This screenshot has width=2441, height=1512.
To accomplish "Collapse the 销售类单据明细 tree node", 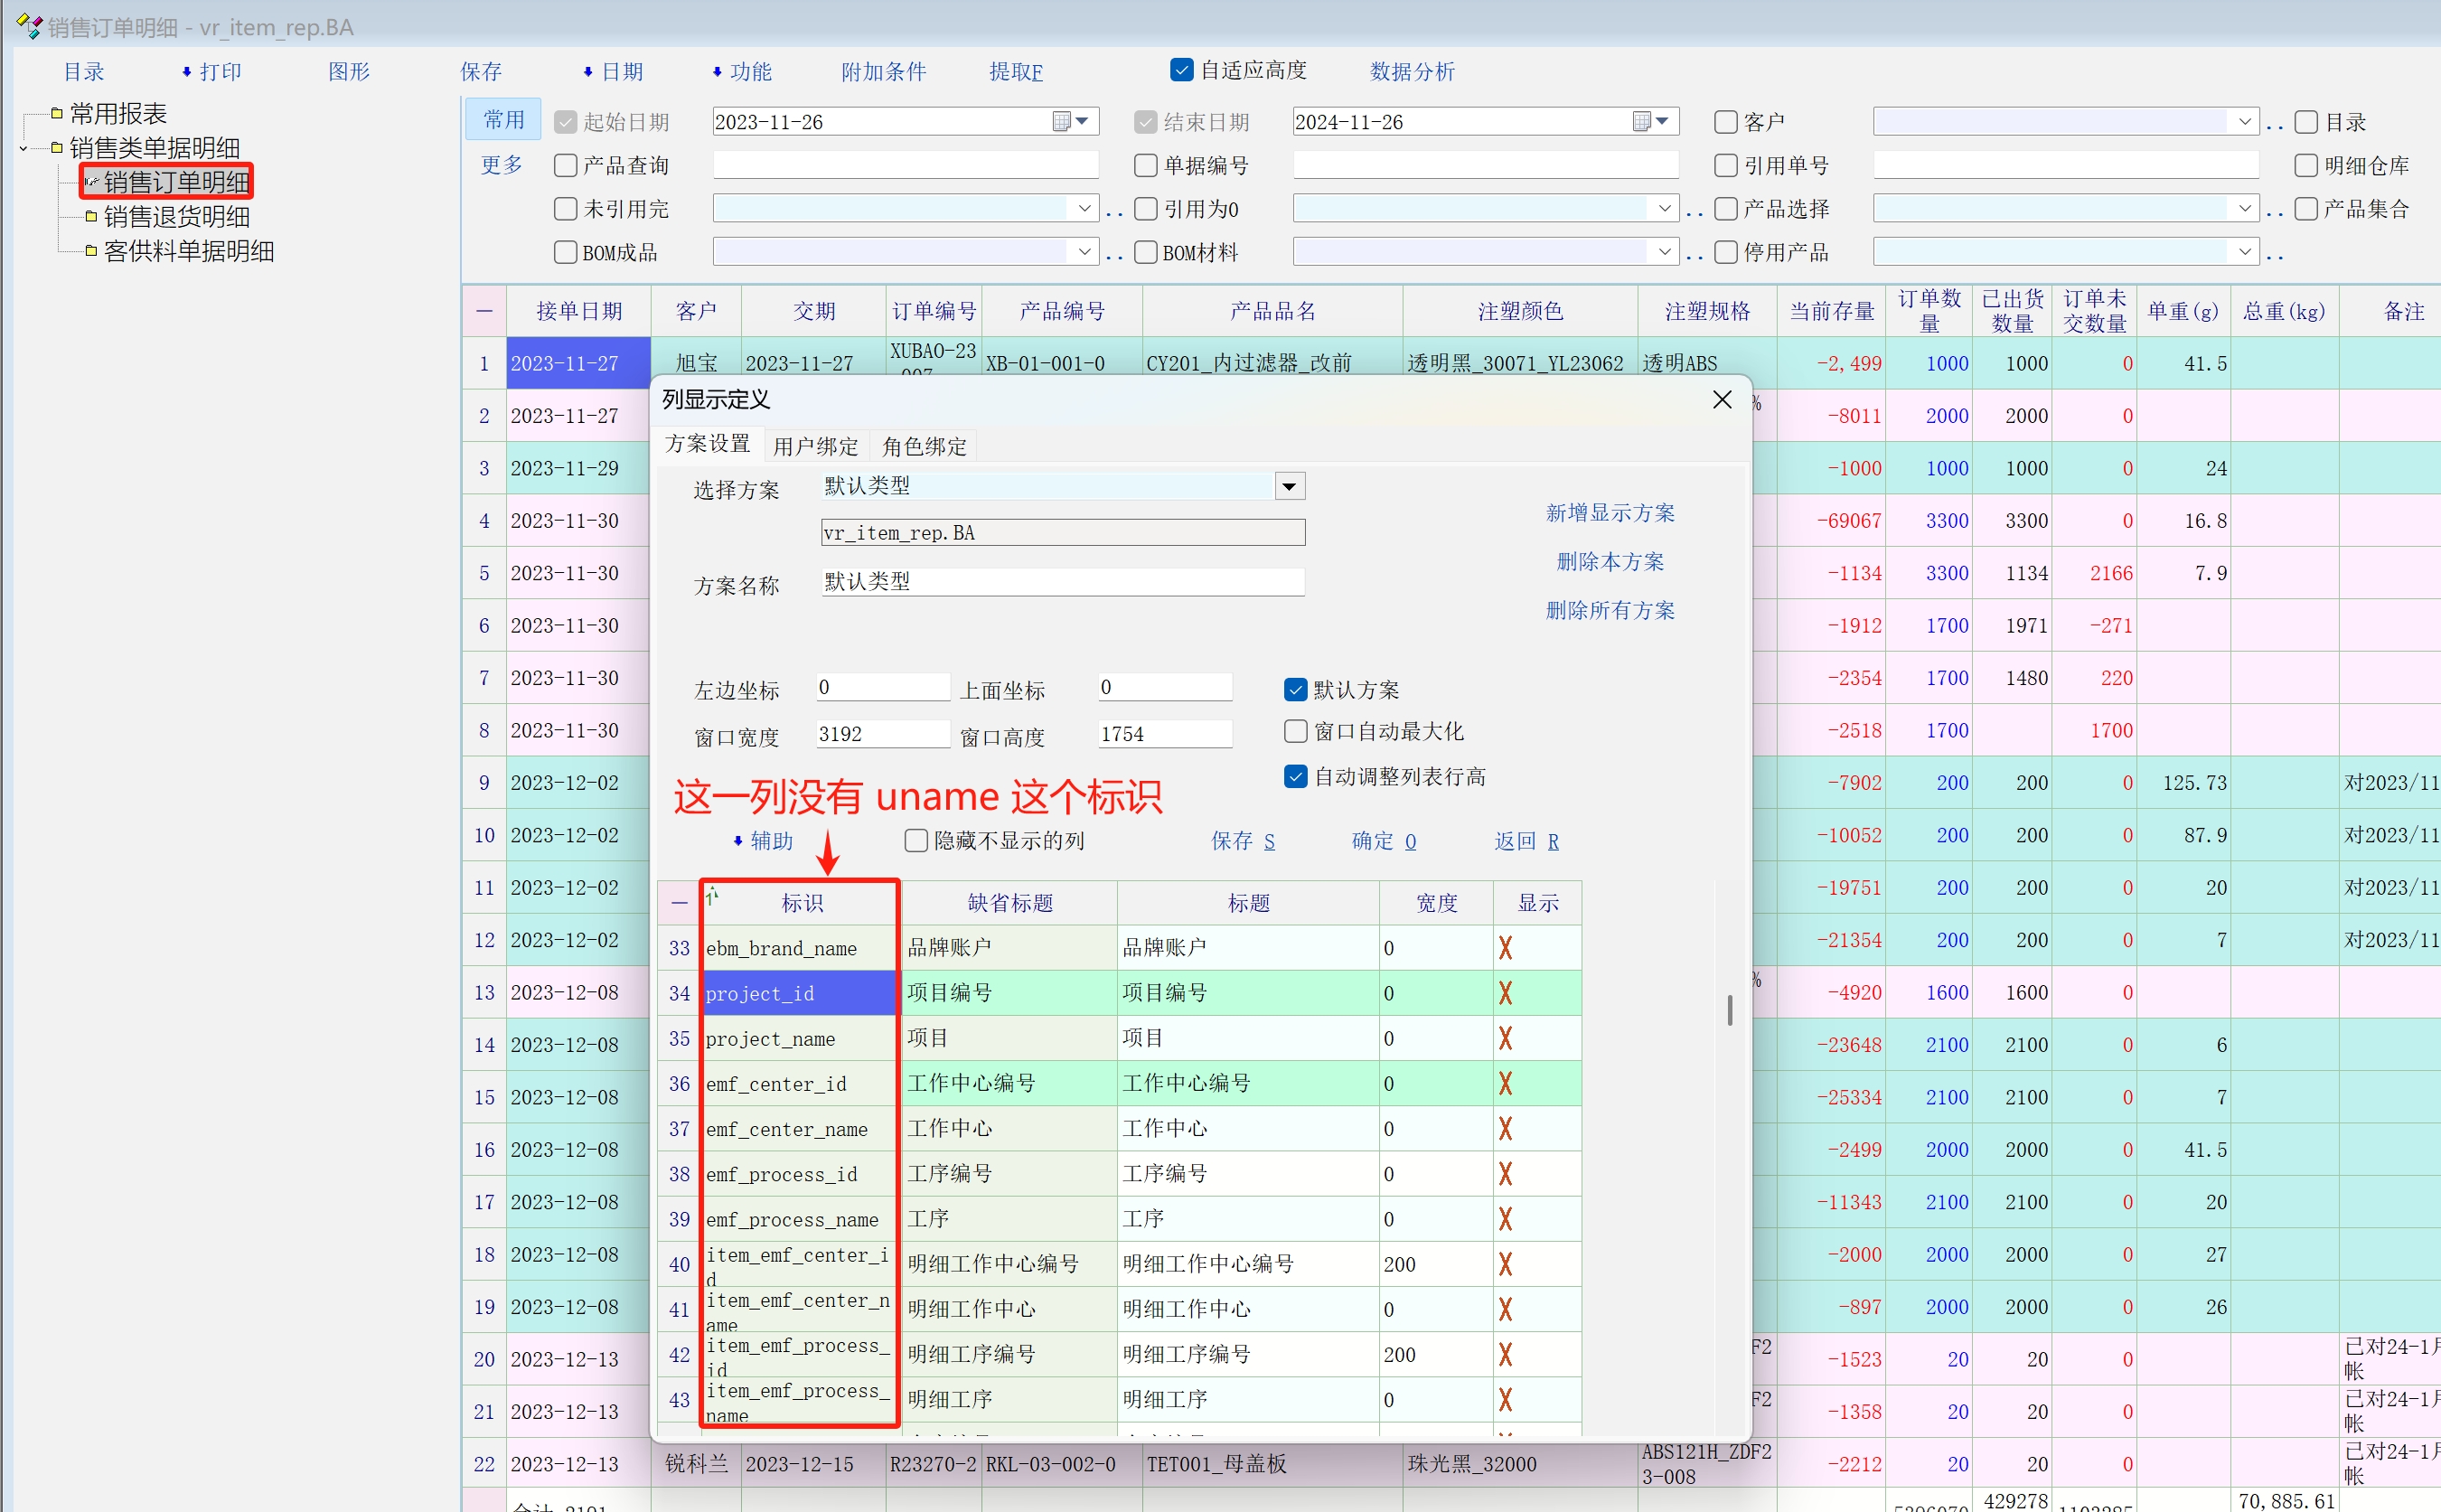I will pos(24,149).
